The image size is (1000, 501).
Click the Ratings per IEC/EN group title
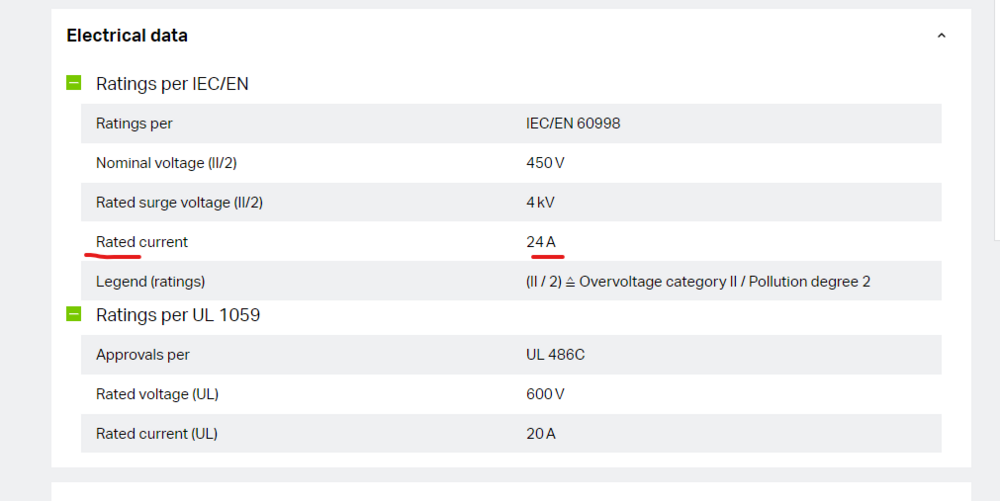click(172, 84)
